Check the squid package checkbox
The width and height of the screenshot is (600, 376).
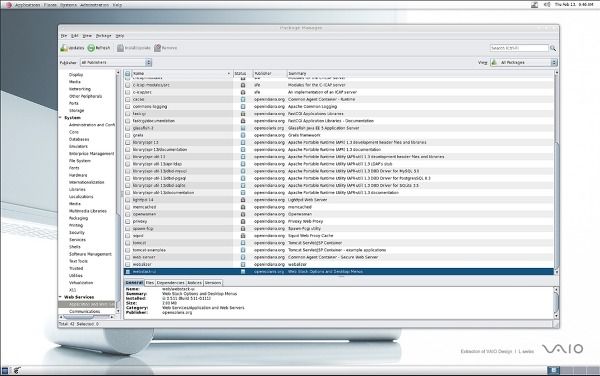(128, 236)
